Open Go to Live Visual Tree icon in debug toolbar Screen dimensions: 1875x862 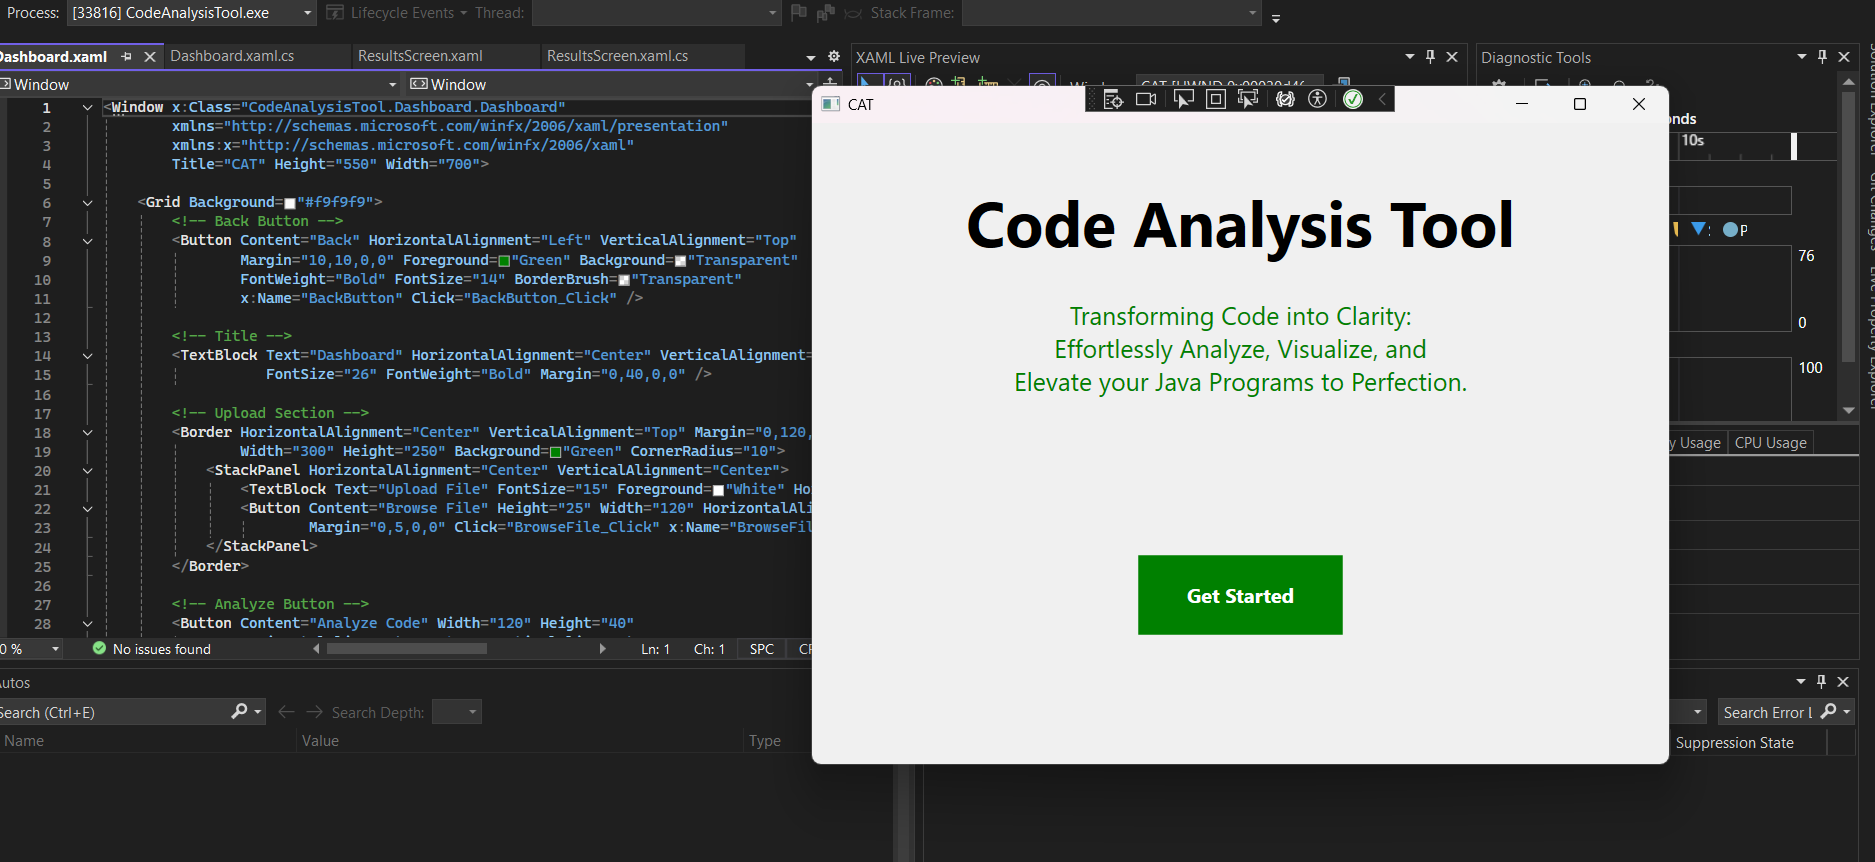coord(1113,99)
